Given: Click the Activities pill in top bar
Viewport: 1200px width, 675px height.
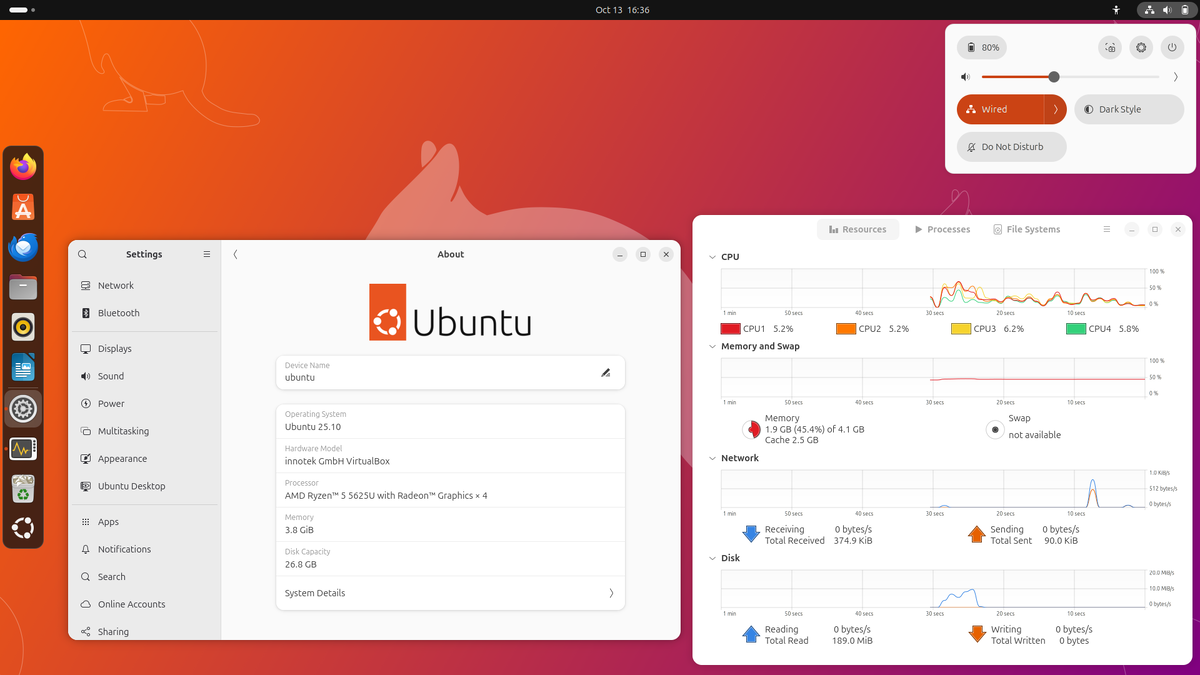Looking at the screenshot, I should point(22,10).
